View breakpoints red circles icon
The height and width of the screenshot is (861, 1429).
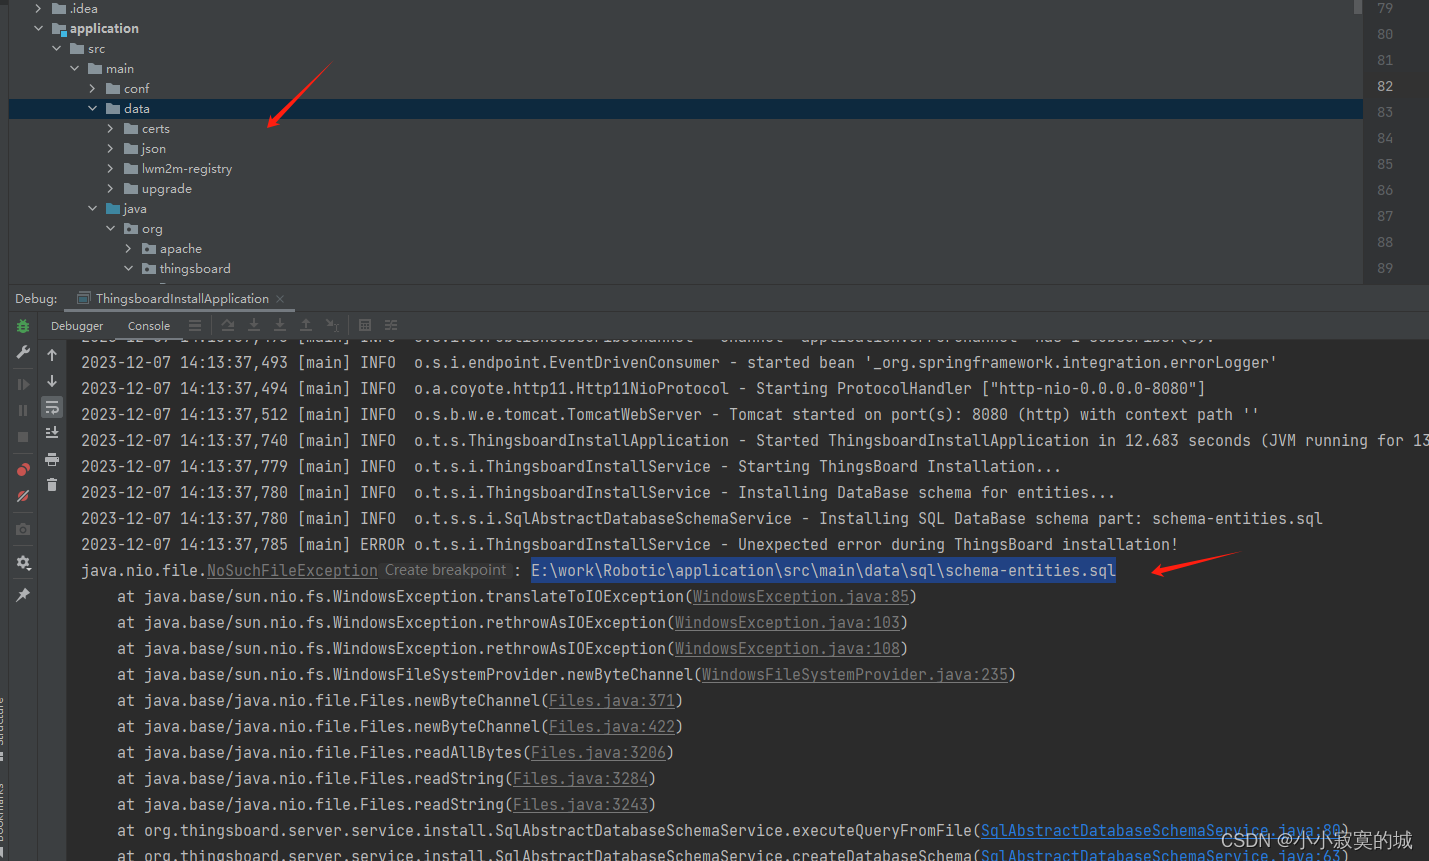pyautogui.click(x=23, y=469)
